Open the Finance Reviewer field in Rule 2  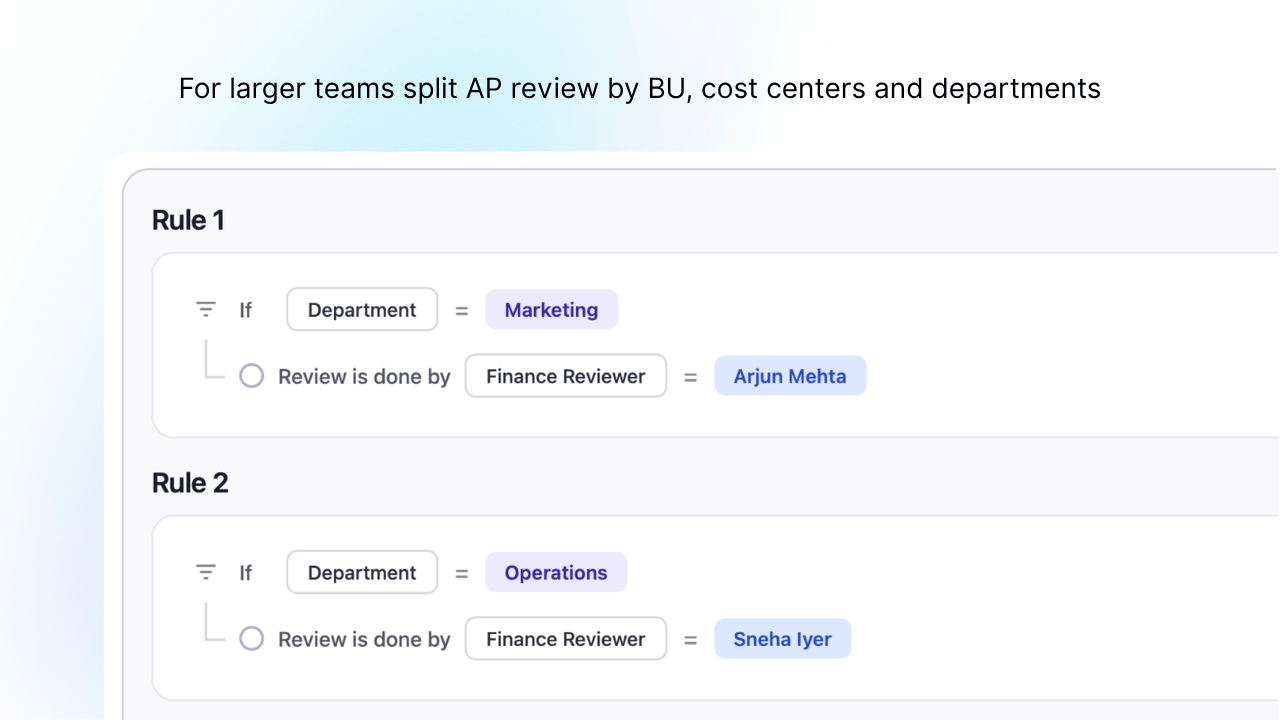(x=565, y=638)
